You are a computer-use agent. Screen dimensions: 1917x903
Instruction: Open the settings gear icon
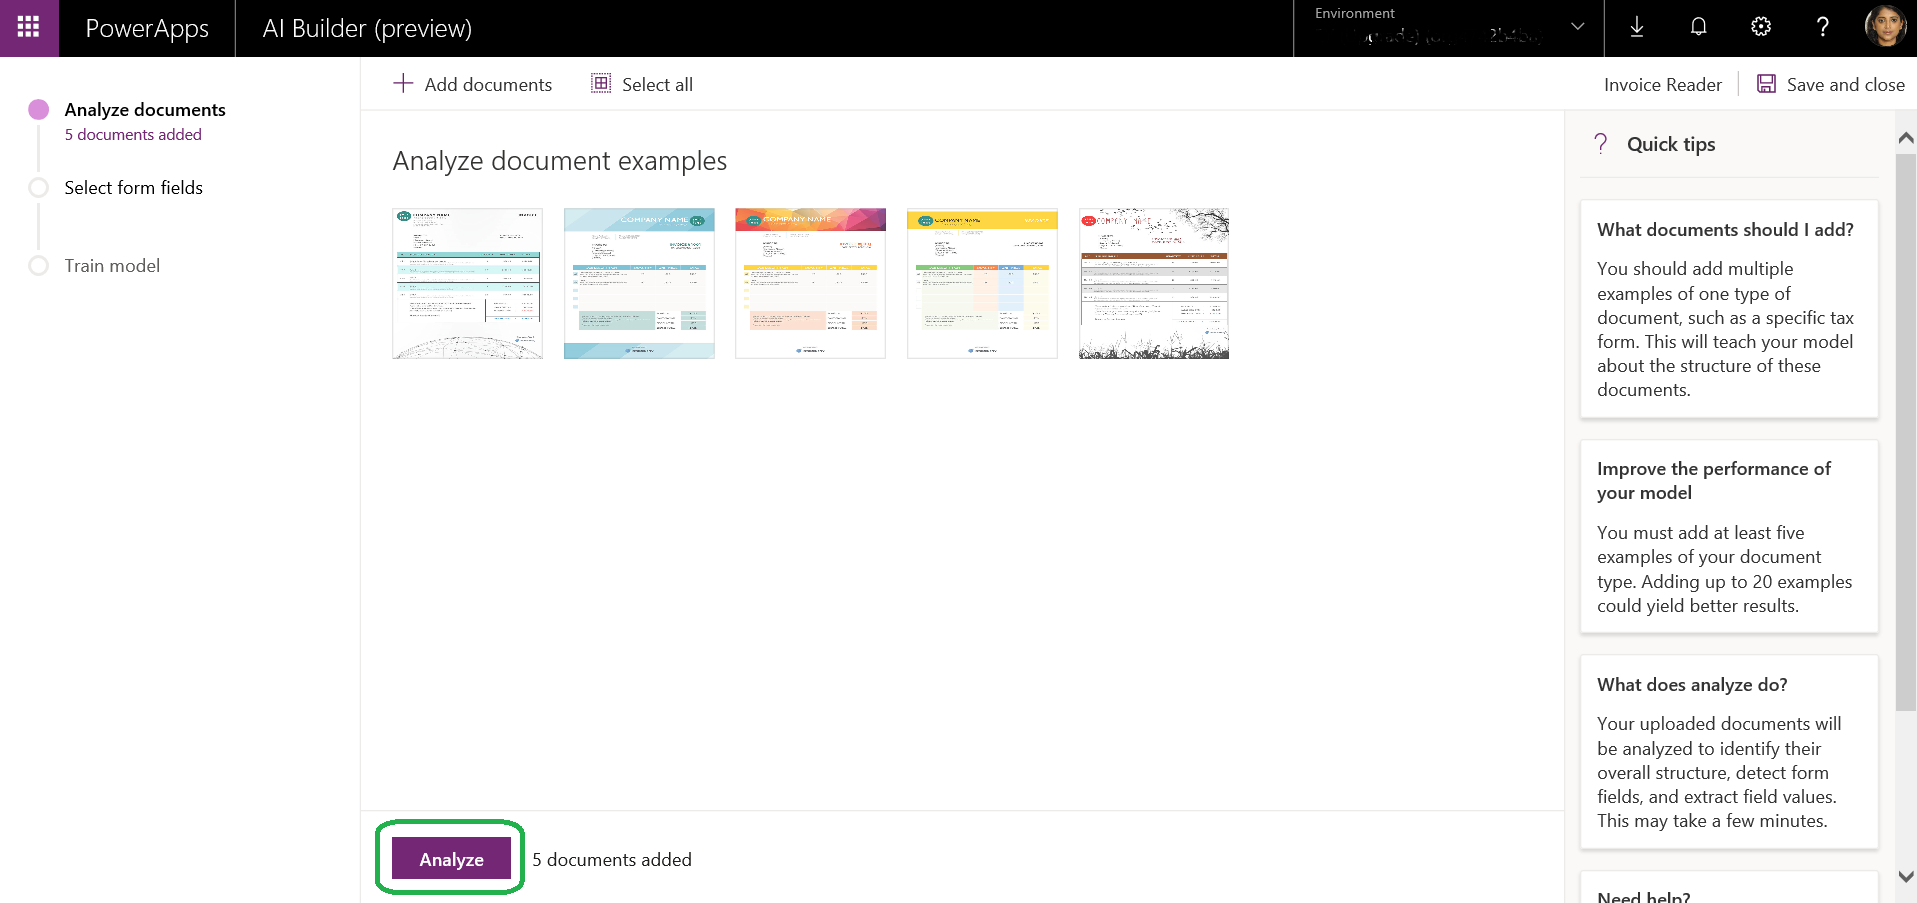pos(1761,28)
